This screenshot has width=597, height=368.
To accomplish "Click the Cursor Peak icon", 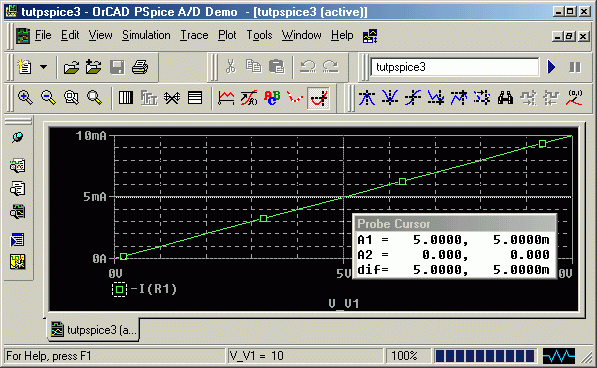I will [x=367, y=98].
